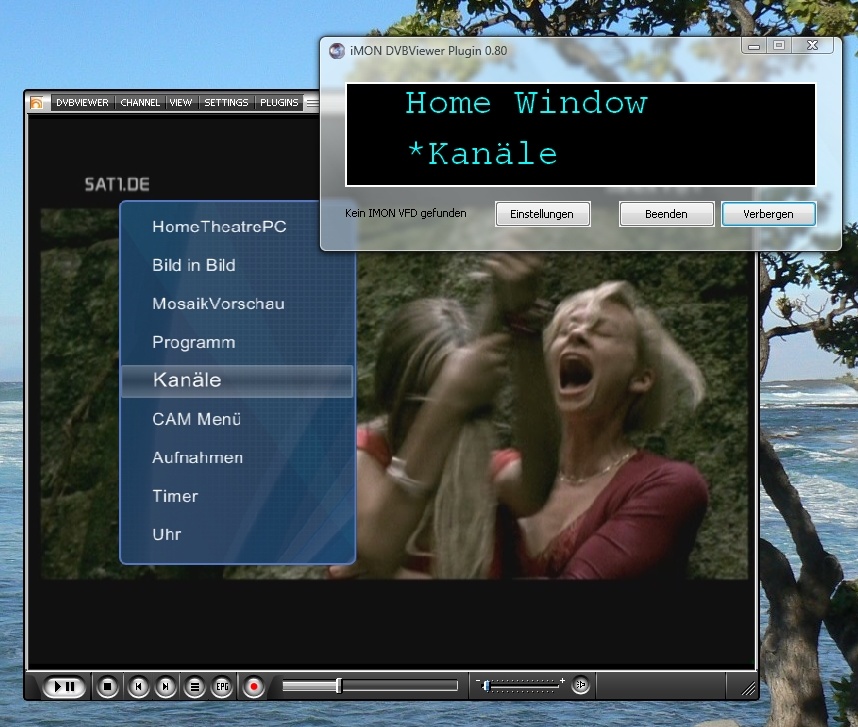The height and width of the screenshot is (727, 858).
Task: Click the Einstellungen button
Action: [542, 214]
